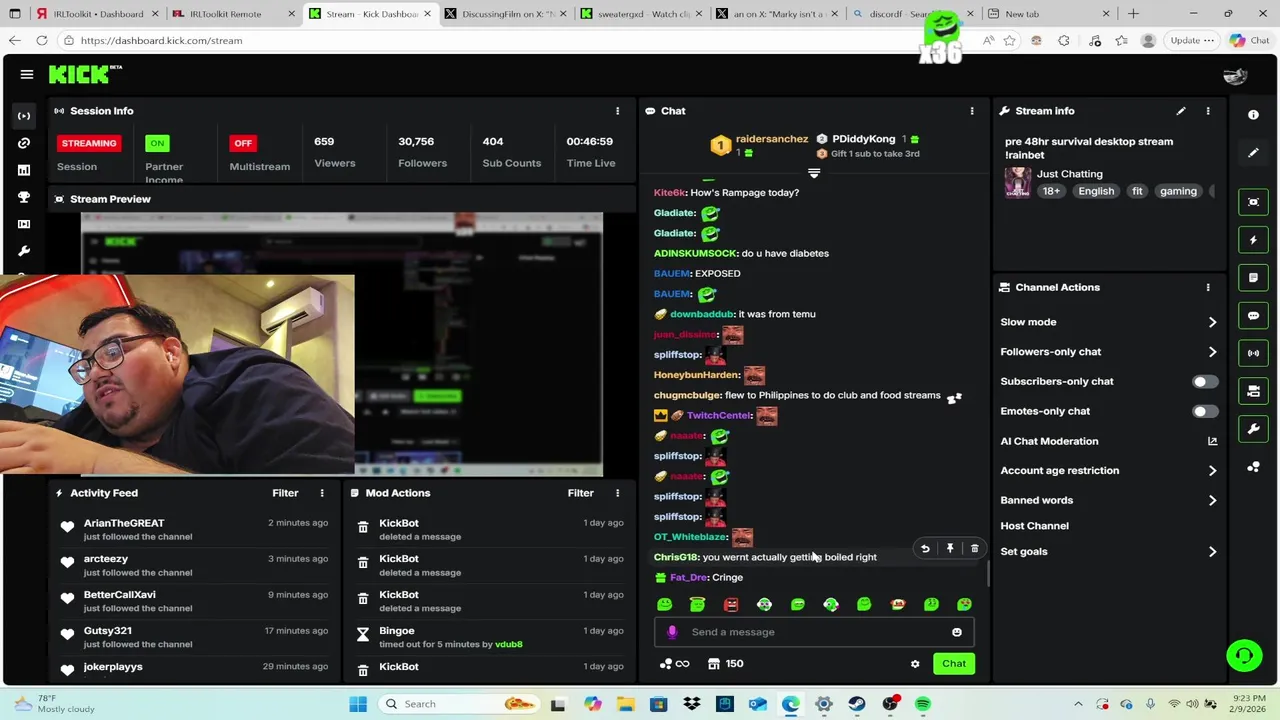
Task: Pin the ChrisG18 chat message
Action: 950,548
